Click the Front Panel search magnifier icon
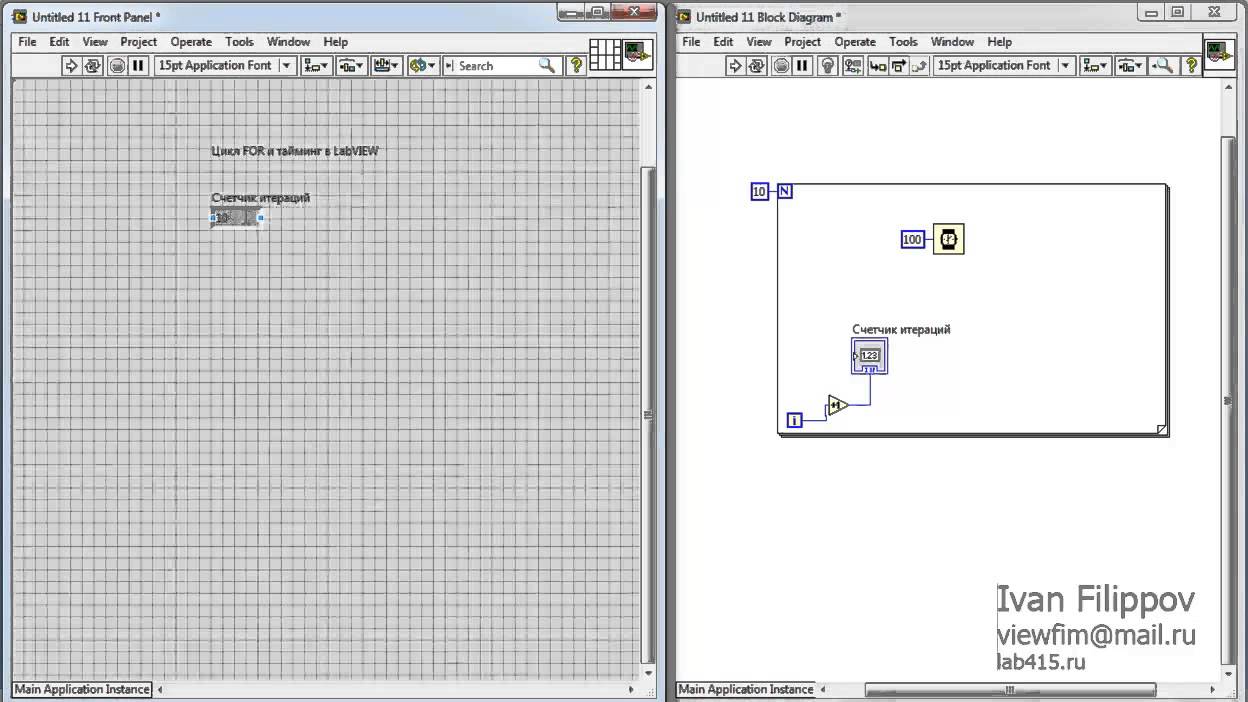 click(x=546, y=66)
